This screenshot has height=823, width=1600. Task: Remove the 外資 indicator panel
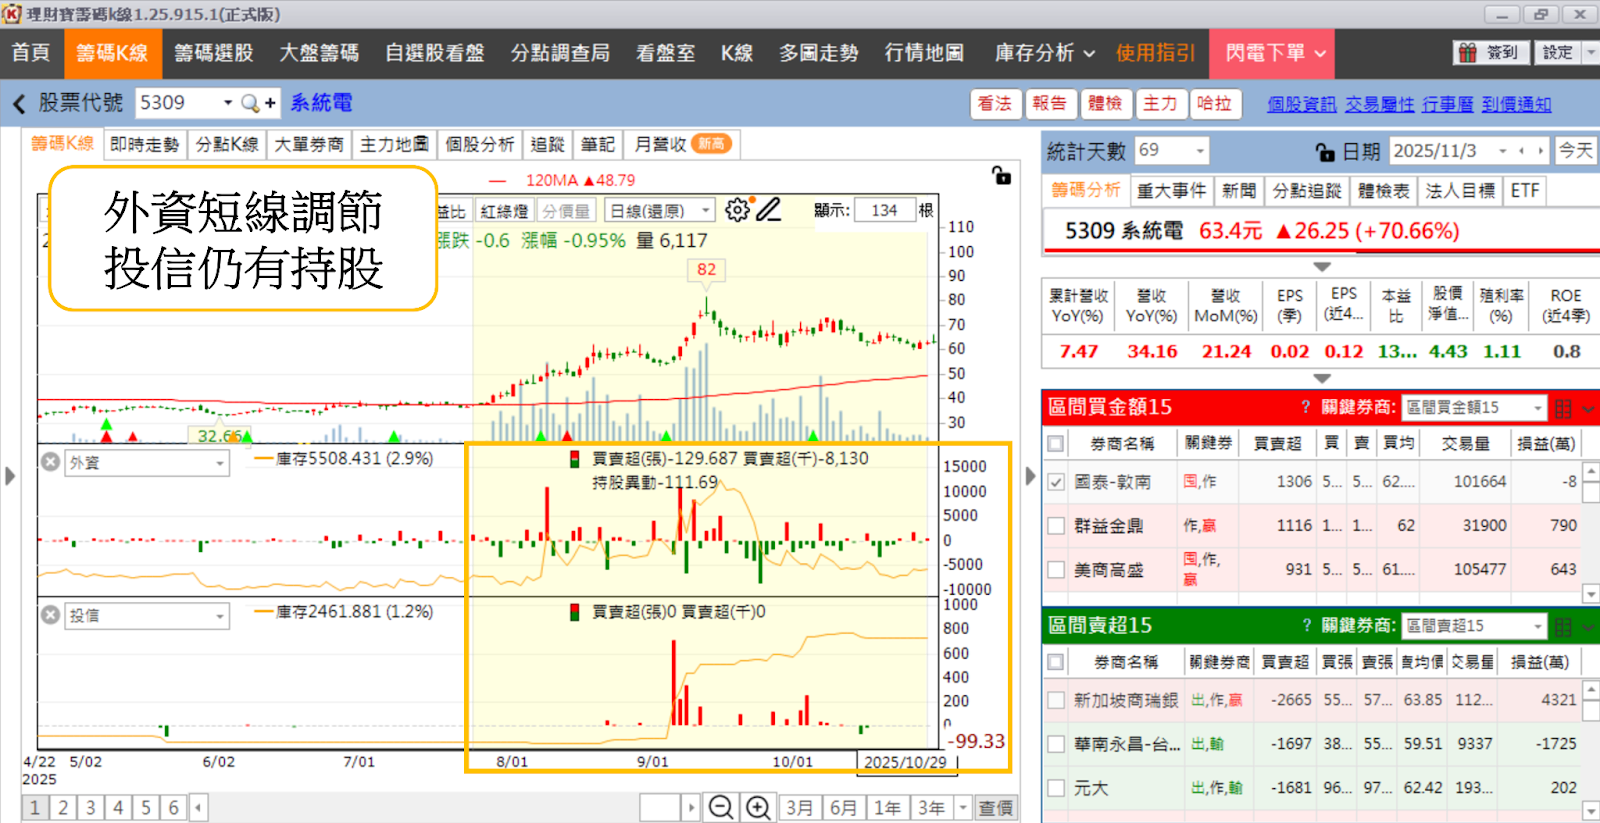[51, 462]
